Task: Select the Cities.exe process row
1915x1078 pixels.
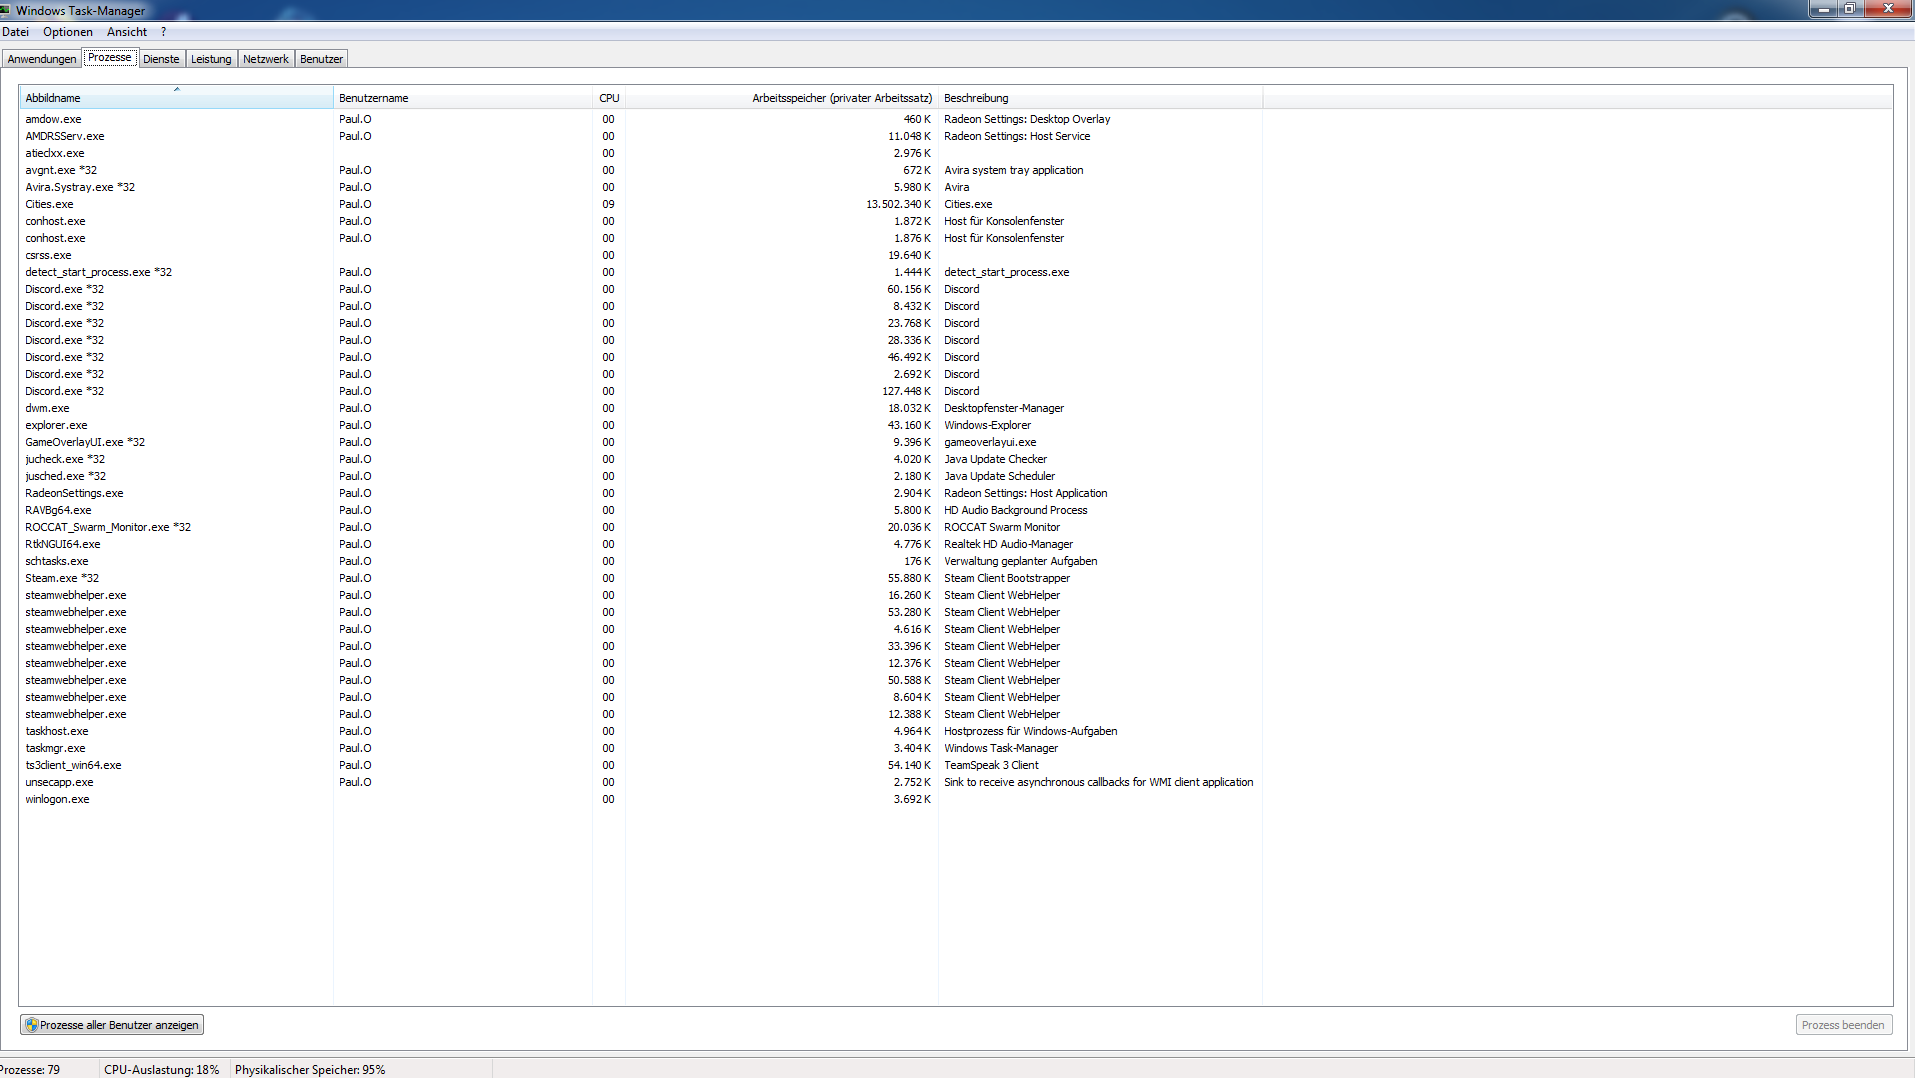Action: [x=640, y=204]
